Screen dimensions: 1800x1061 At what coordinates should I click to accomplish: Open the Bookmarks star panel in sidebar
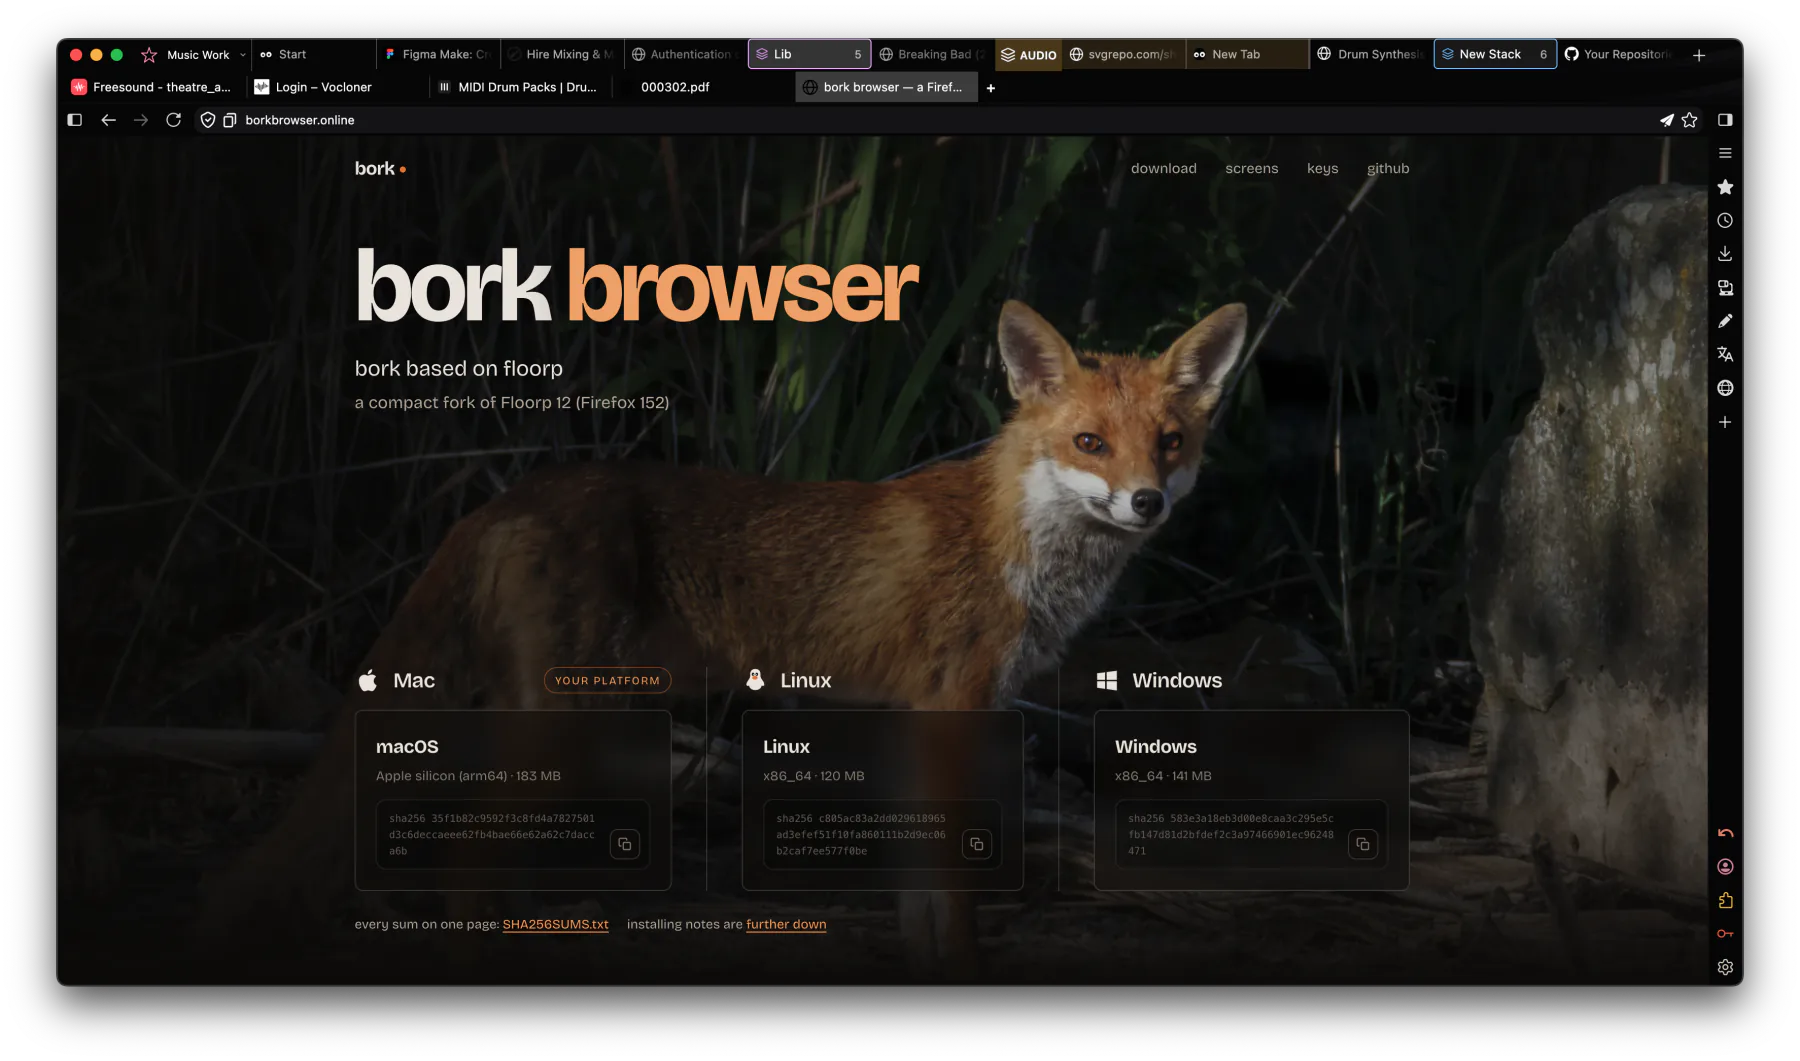1725,187
